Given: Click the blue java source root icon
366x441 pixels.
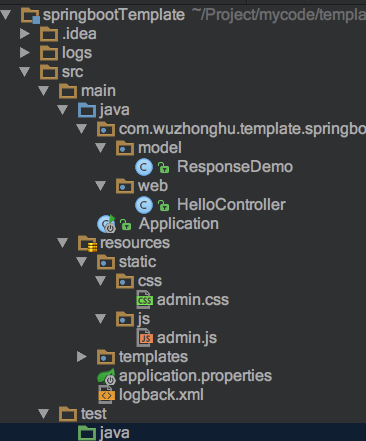Looking at the screenshot, I should [87, 110].
